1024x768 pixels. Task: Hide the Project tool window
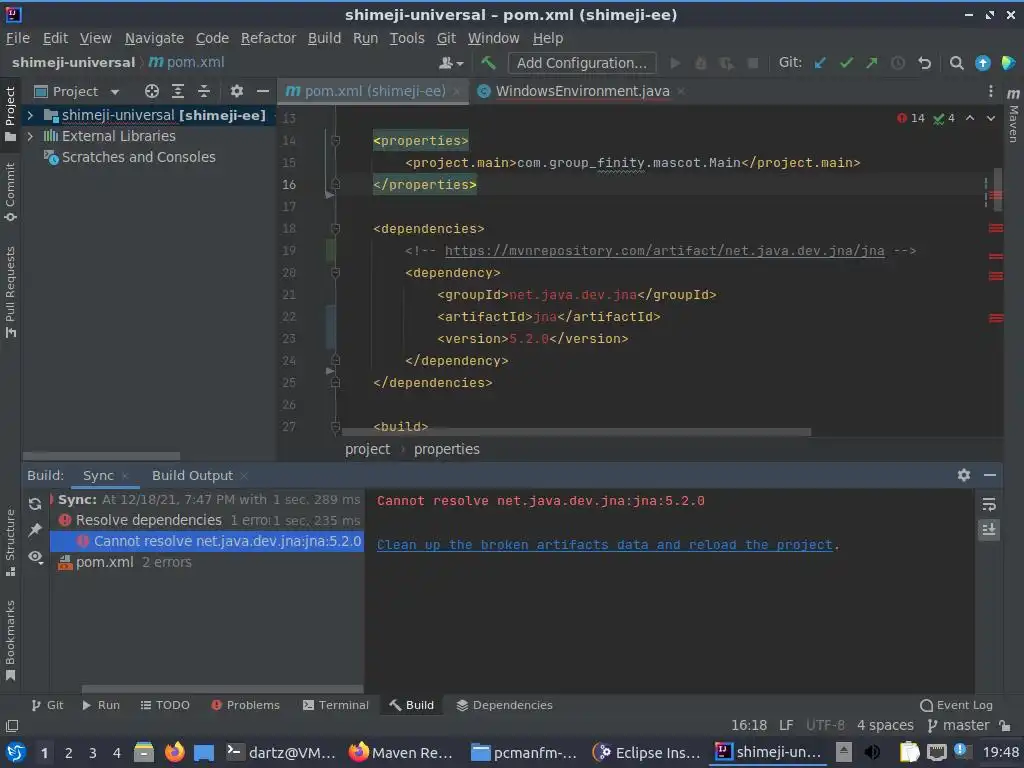[263, 91]
